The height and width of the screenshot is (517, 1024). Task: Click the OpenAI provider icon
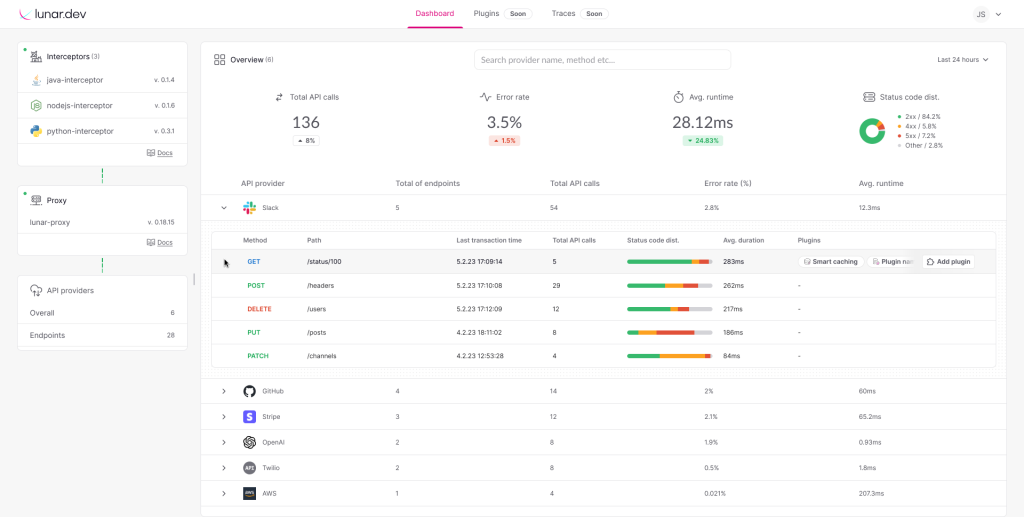249,442
